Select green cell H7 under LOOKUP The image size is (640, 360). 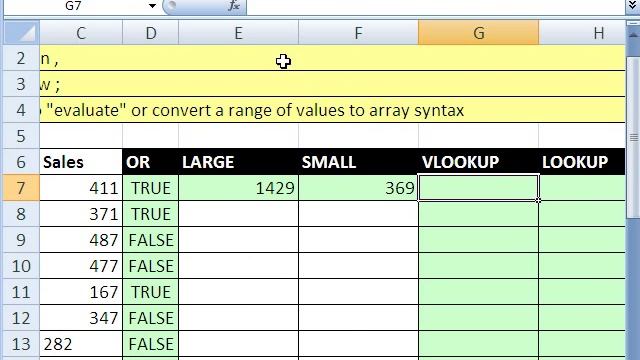pos(582,188)
